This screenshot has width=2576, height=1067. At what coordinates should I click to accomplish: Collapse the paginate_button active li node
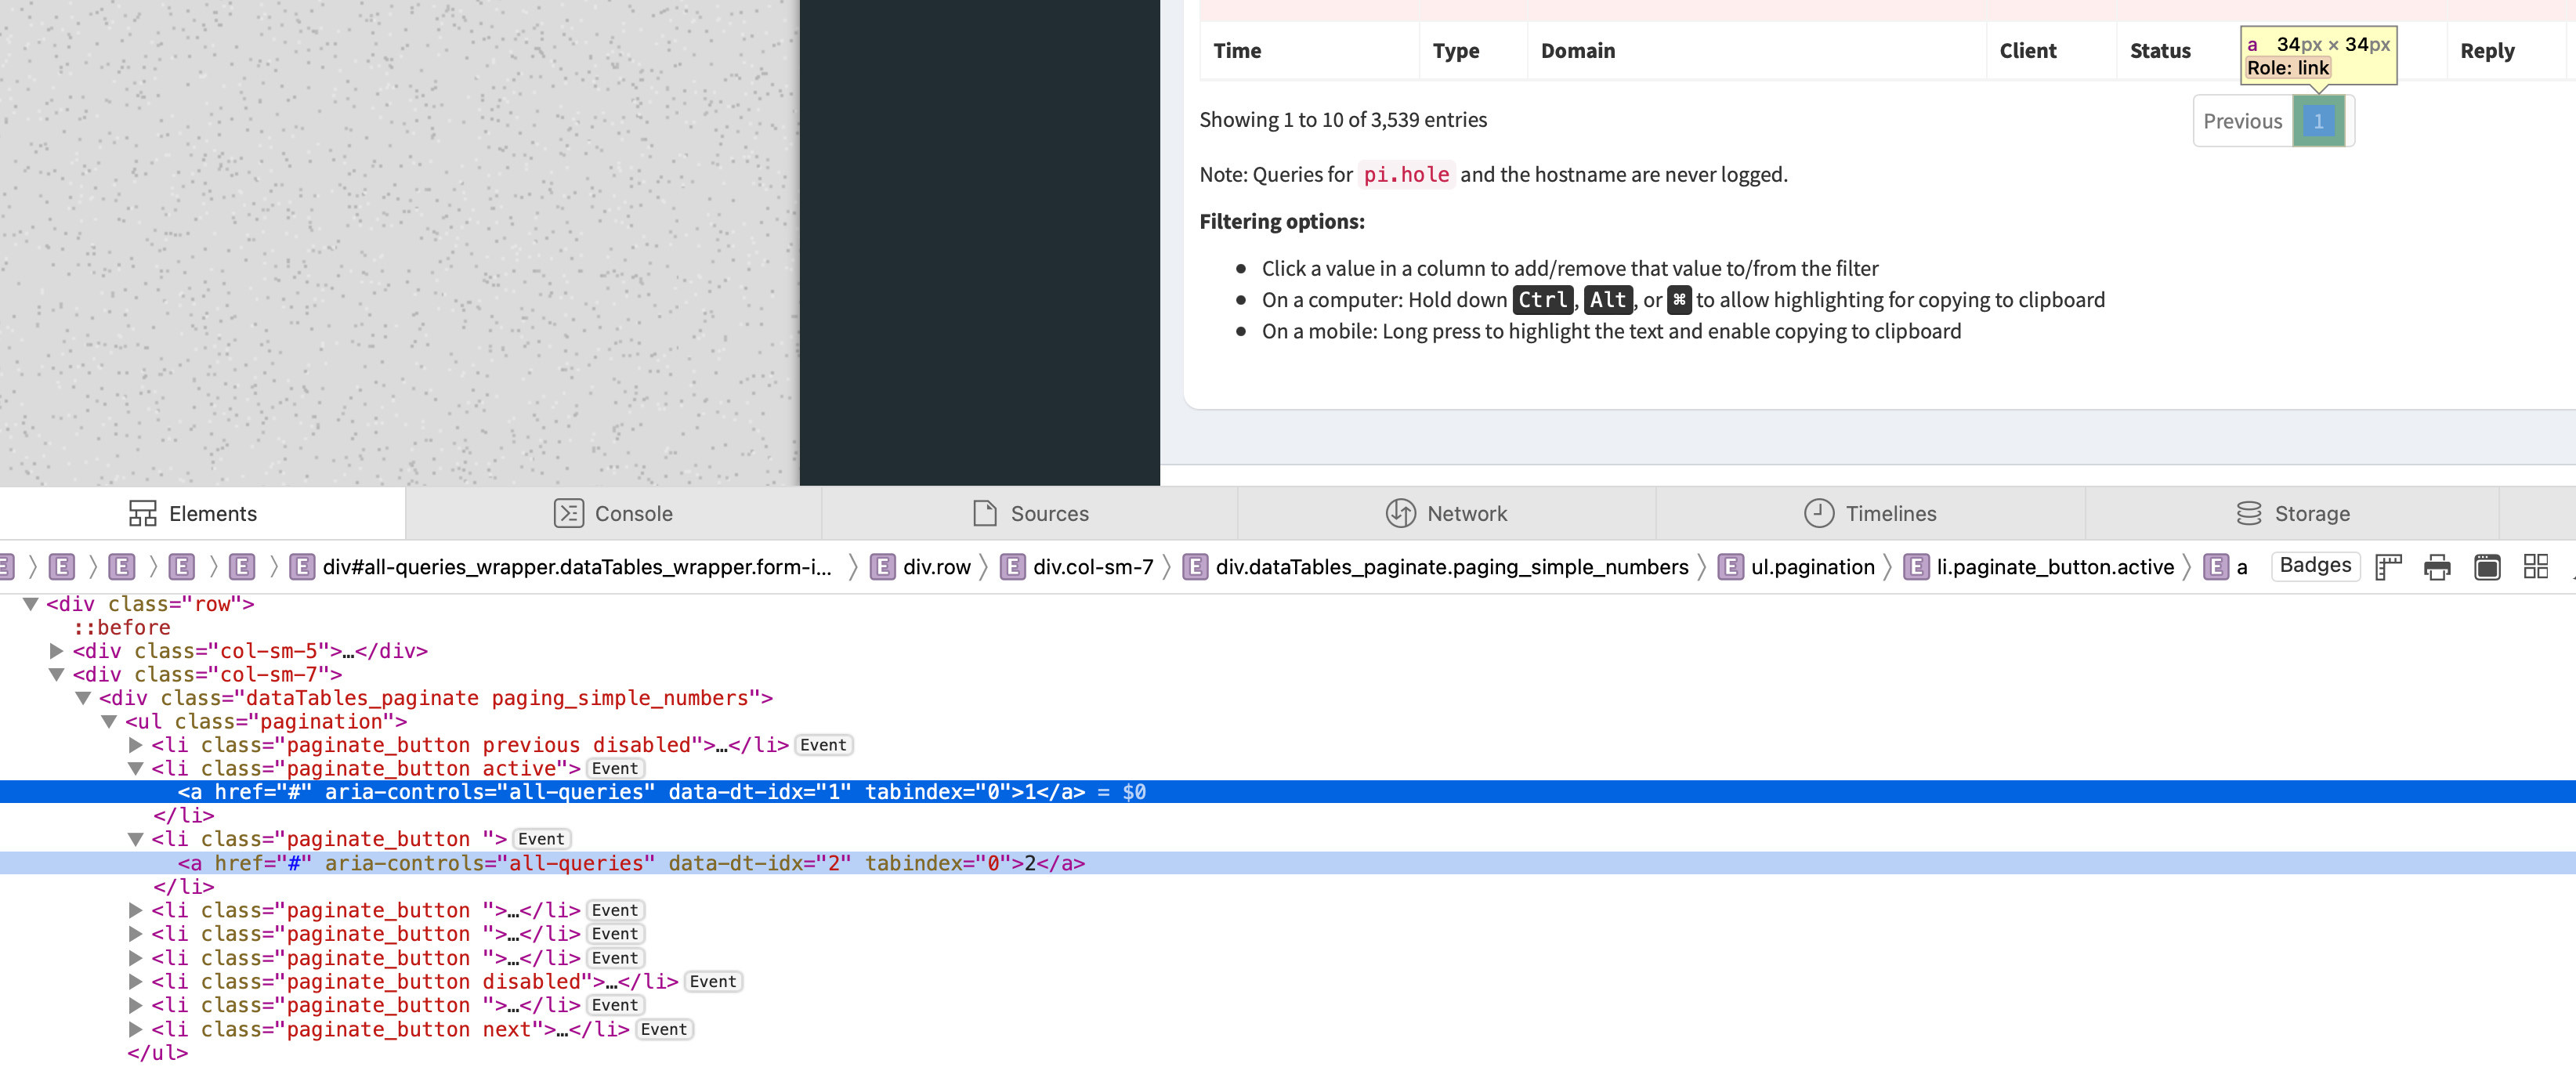(x=136, y=769)
